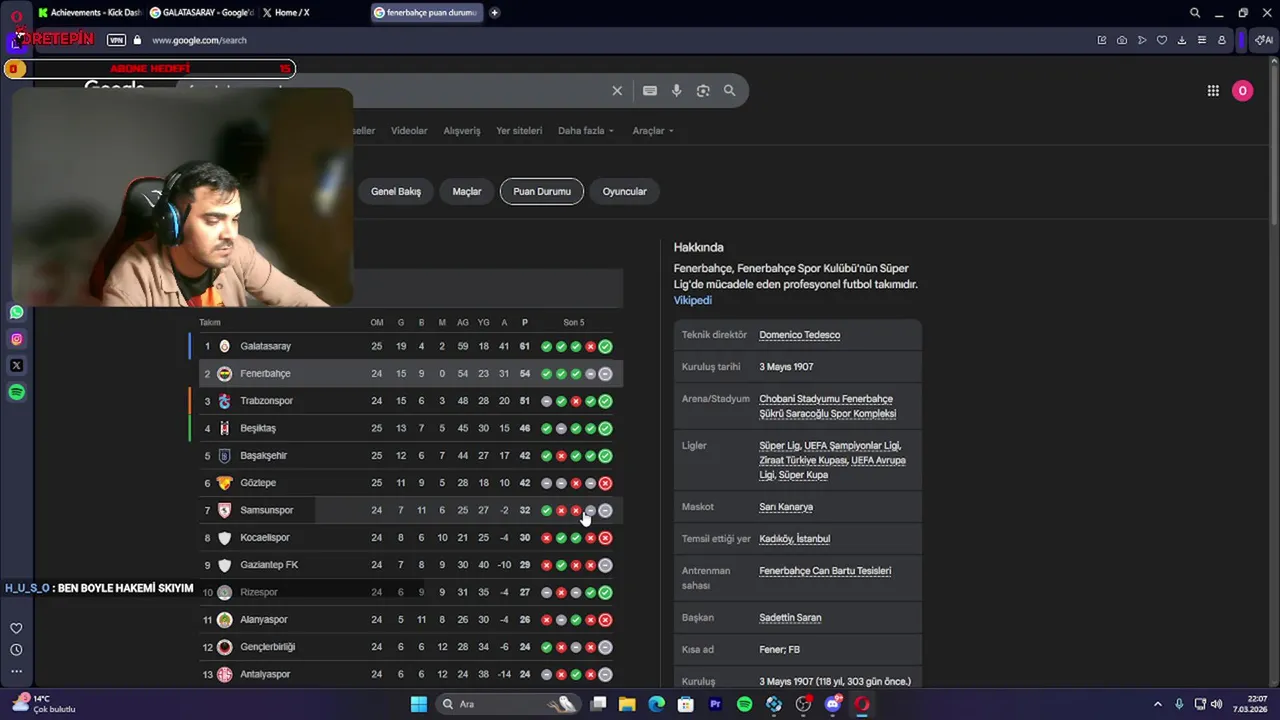Open the Vikipedi link
Image resolution: width=1280 pixels, height=720 pixels.
point(693,300)
